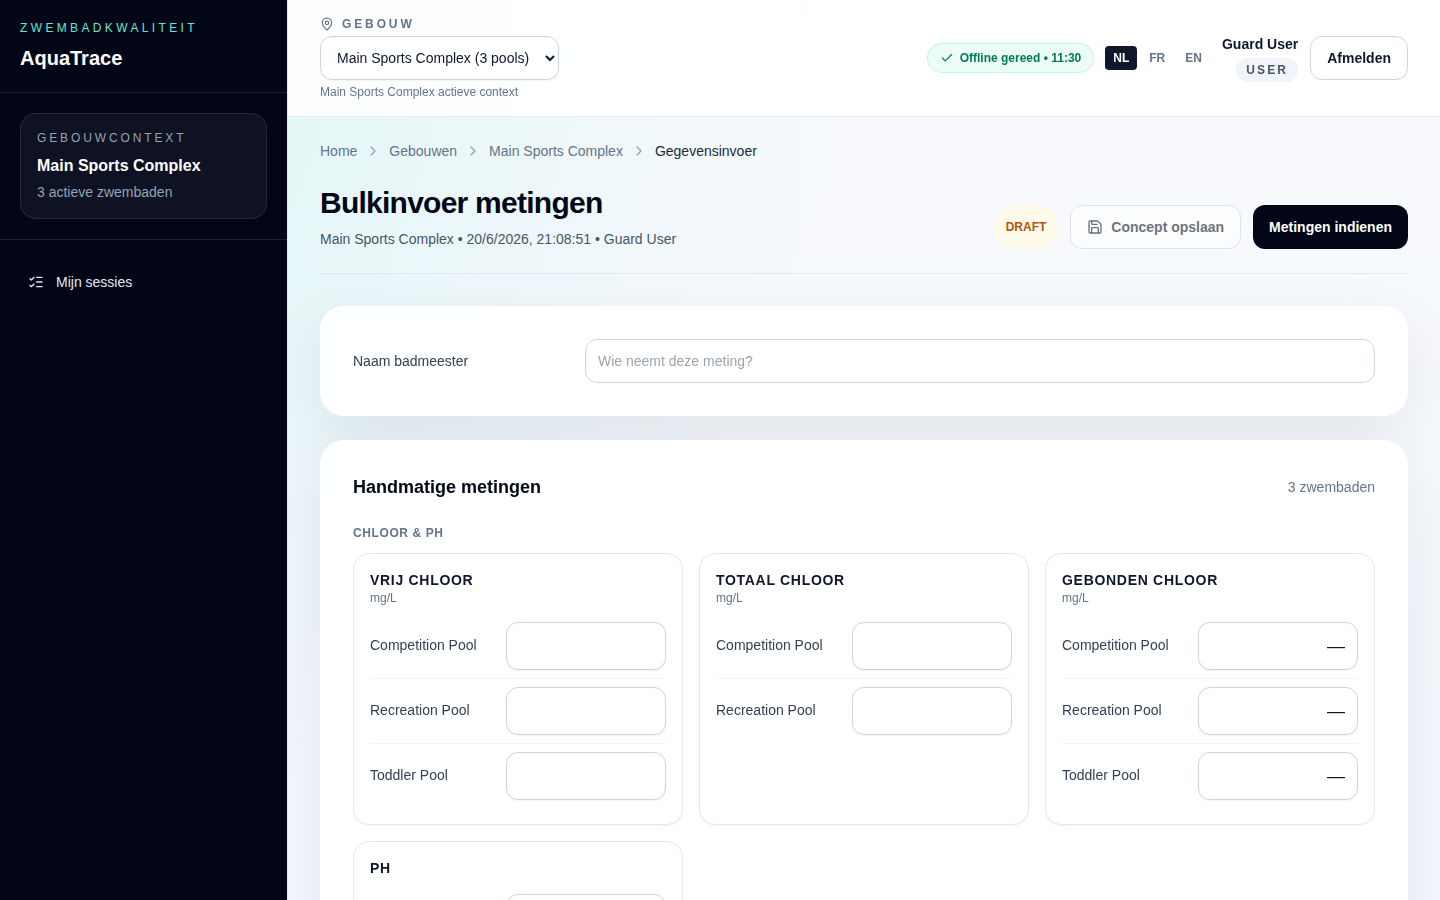Submit via the Metingen indienen button
The image size is (1440, 900).
click(1330, 227)
